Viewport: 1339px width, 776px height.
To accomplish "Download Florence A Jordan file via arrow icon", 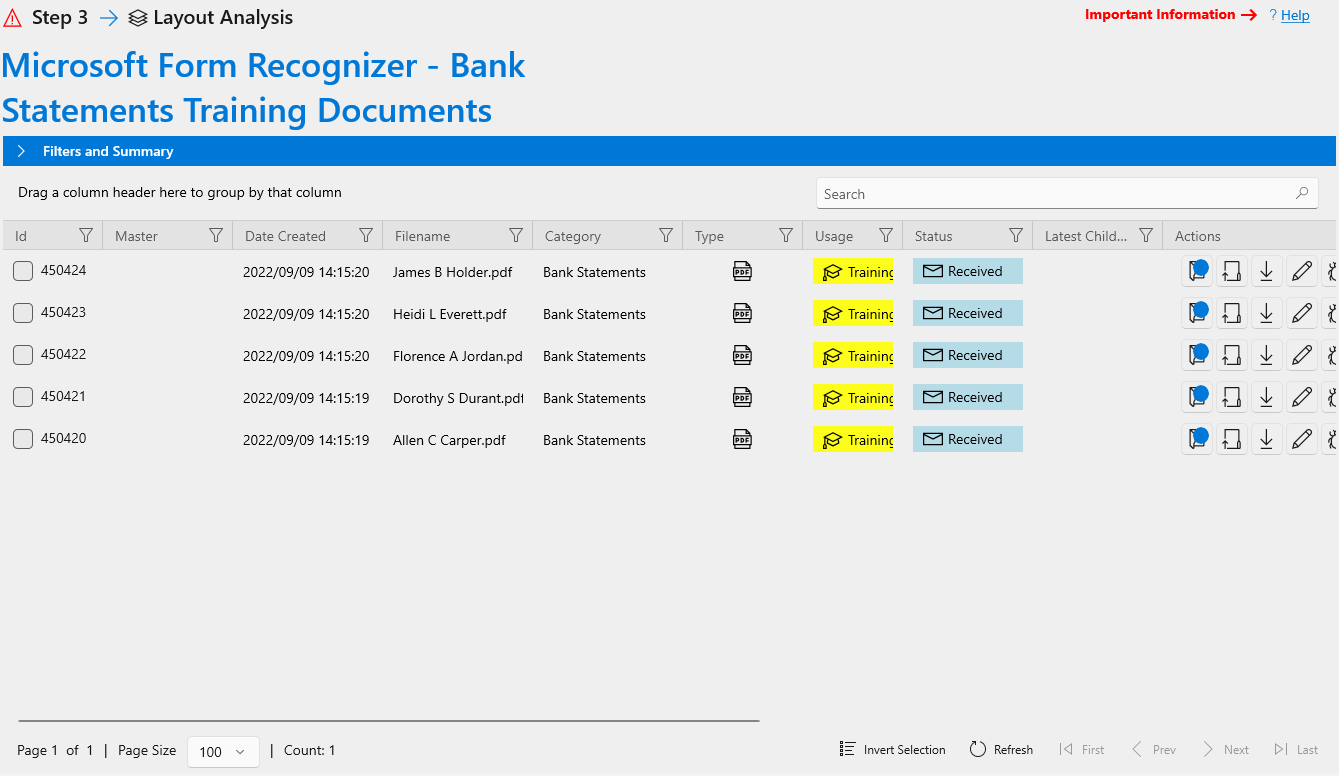I will (x=1267, y=355).
